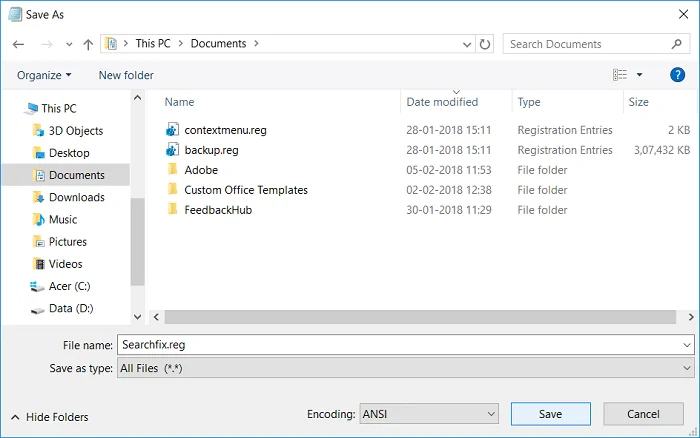Select 'This PC' in address breadcrumb
This screenshot has height=438, width=700.
[153, 43]
